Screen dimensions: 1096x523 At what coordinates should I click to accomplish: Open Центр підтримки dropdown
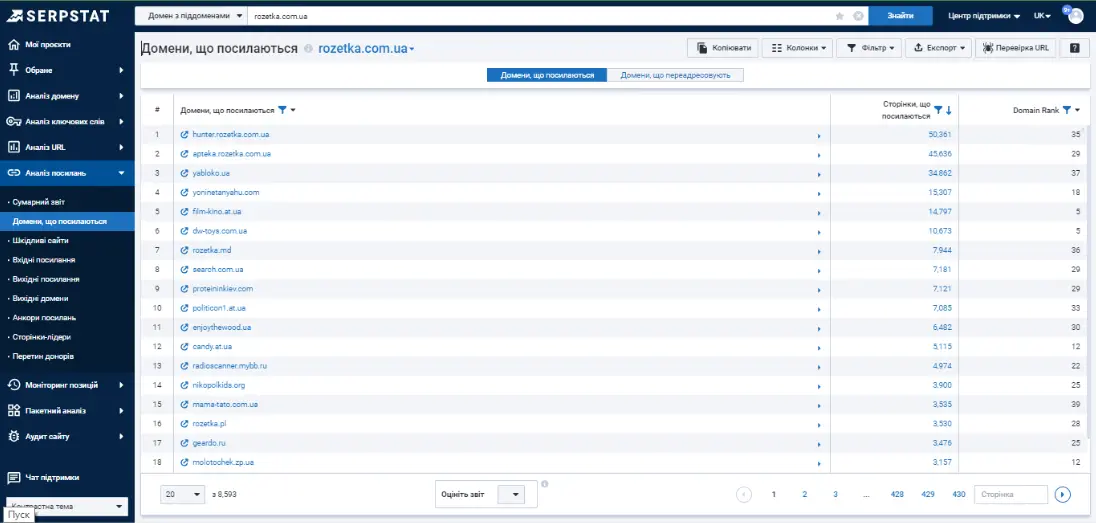(x=983, y=16)
